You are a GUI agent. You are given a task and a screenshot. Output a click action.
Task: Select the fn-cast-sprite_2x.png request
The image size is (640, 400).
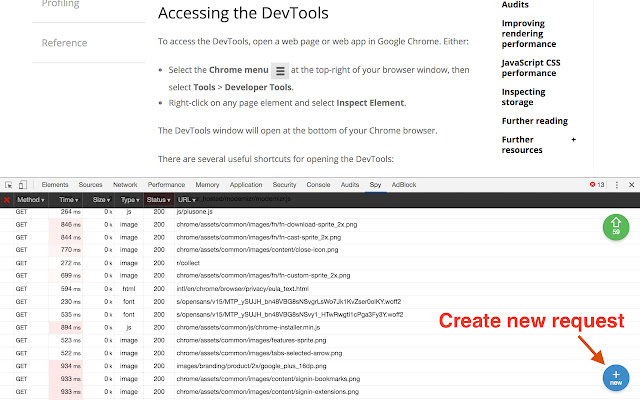tap(320, 237)
